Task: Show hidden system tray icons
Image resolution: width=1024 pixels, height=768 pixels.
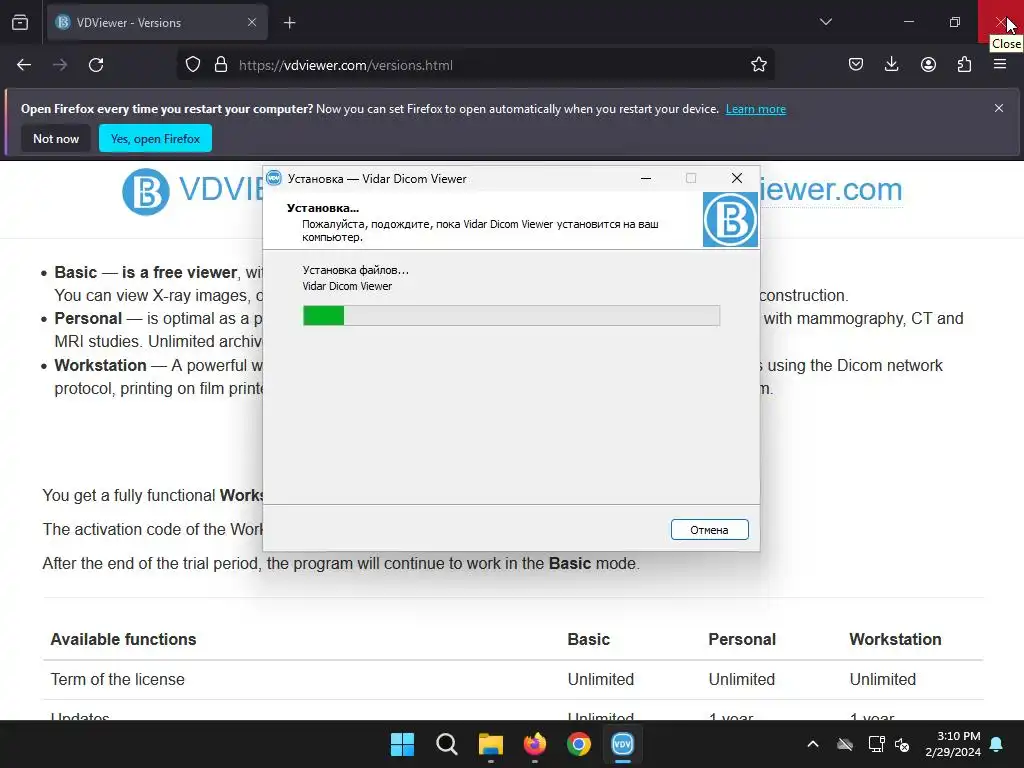Action: [813, 744]
